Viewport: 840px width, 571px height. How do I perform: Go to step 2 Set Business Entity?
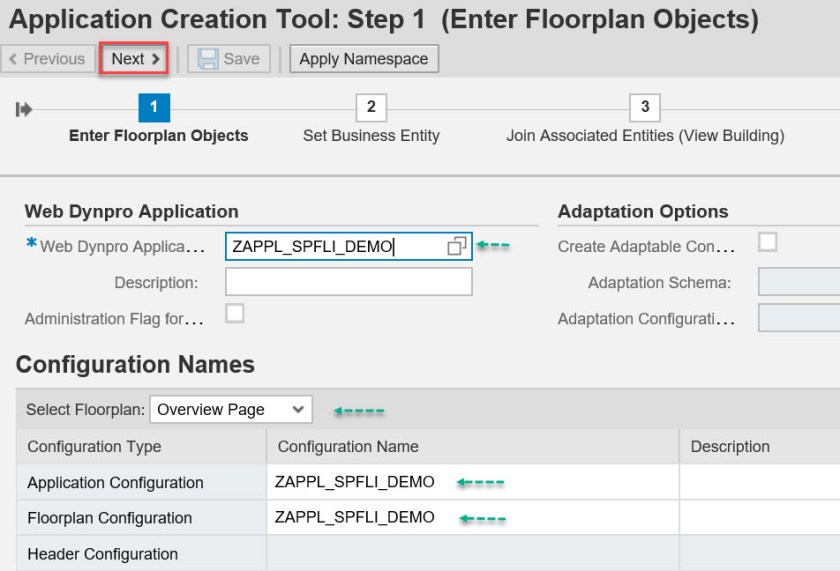pos(371,108)
